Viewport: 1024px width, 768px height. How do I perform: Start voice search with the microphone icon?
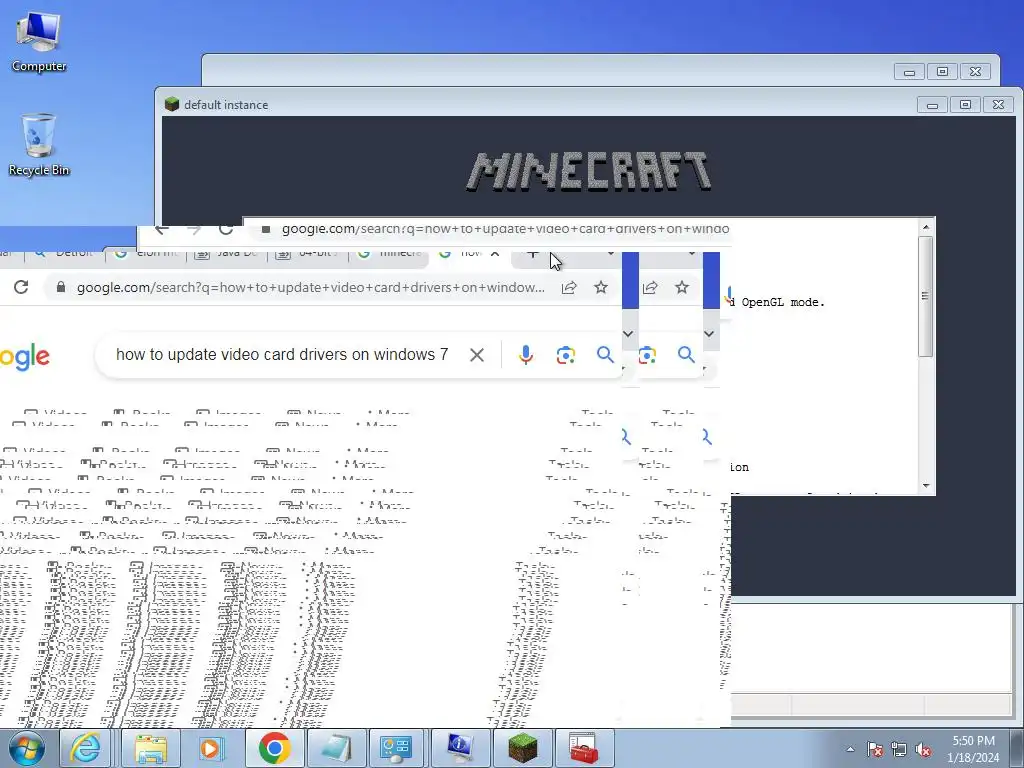526,355
